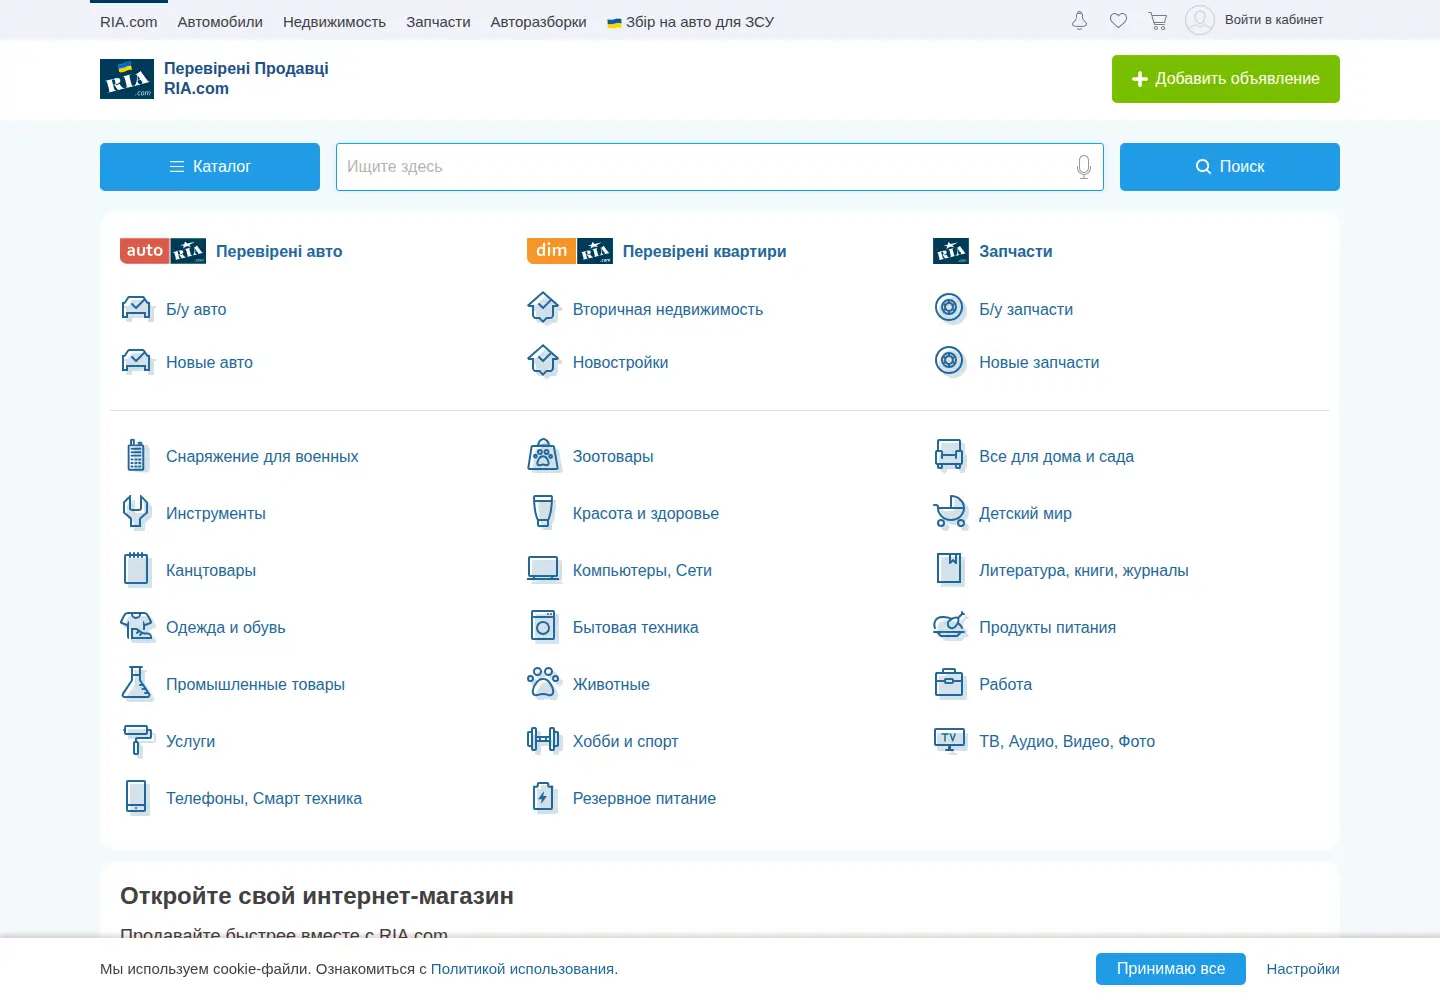This screenshot has height=1000, width=1440.
Task: Open RIA.com top navigation item
Action: click(129, 22)
